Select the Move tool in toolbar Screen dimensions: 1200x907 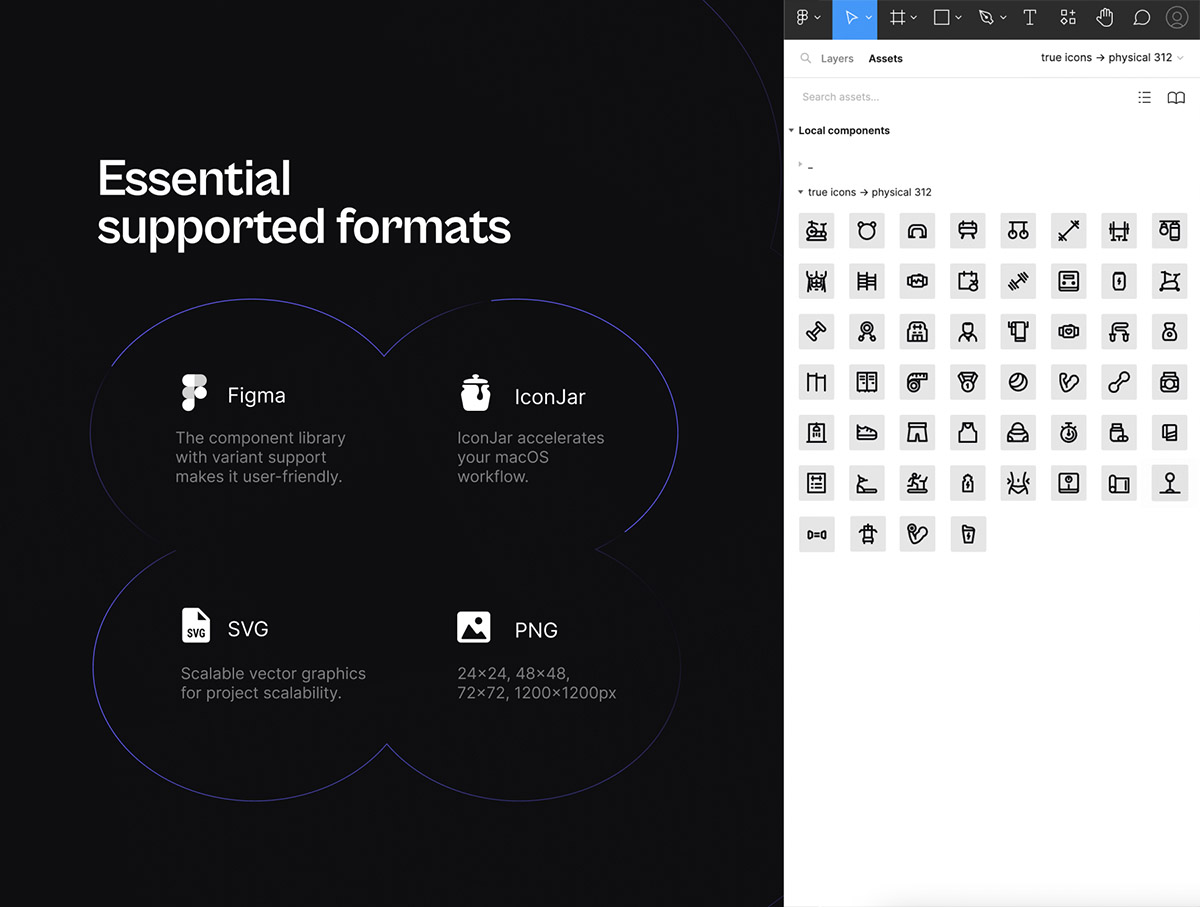(851, 18)
